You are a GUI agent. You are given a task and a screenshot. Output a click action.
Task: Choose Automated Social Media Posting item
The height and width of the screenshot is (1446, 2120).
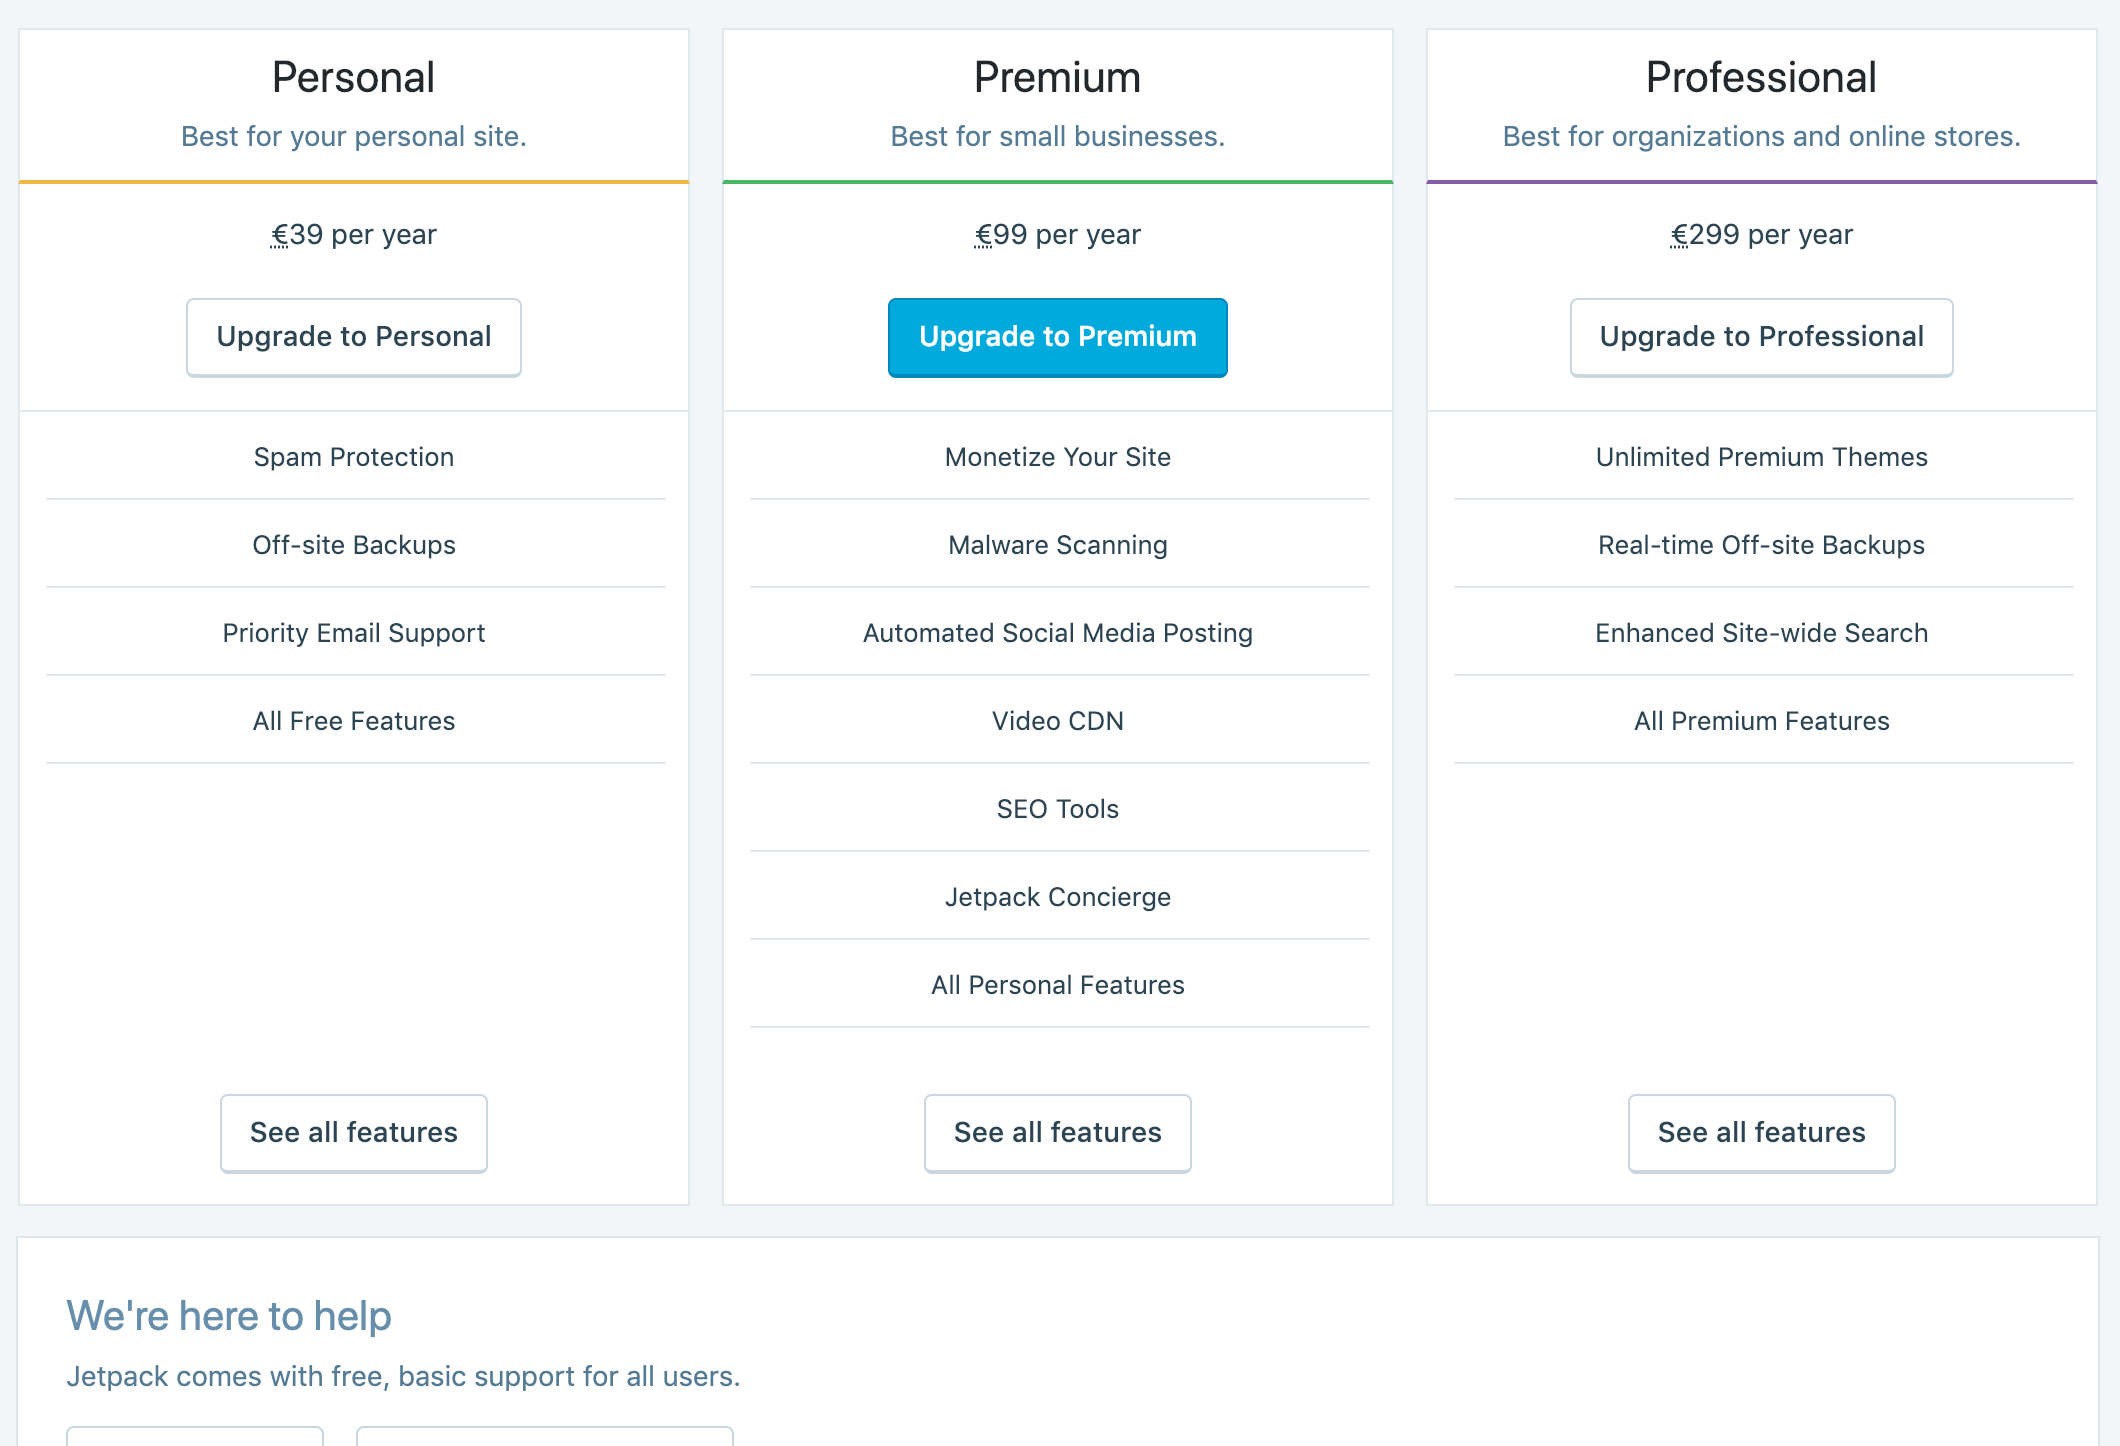click(1058, 633)
